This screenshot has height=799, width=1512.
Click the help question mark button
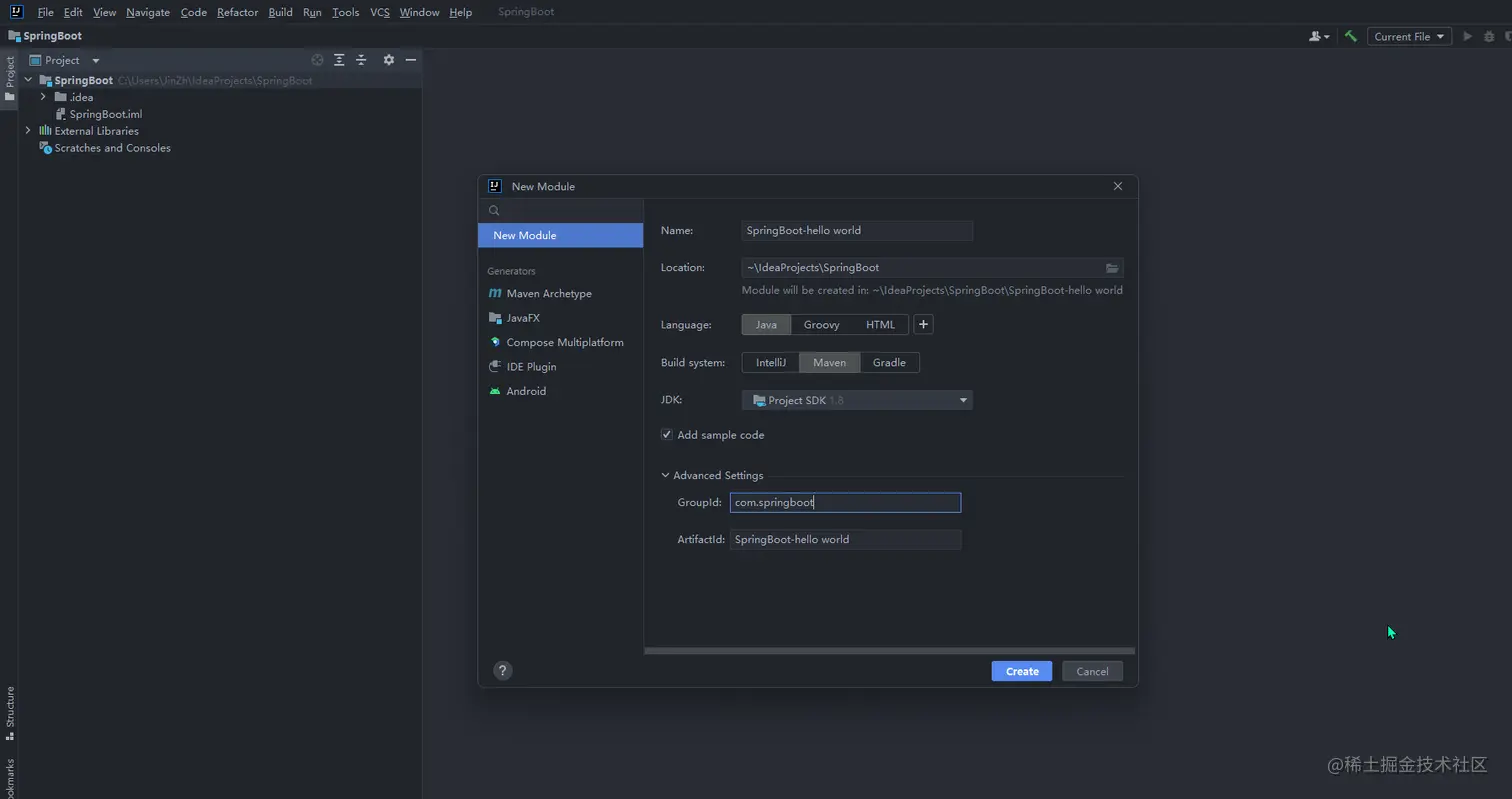(503, 671)
